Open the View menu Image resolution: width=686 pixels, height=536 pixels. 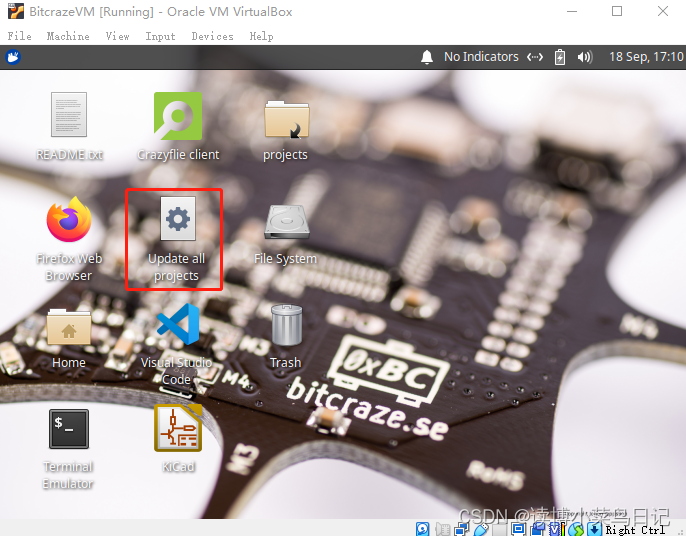(117, 36)
